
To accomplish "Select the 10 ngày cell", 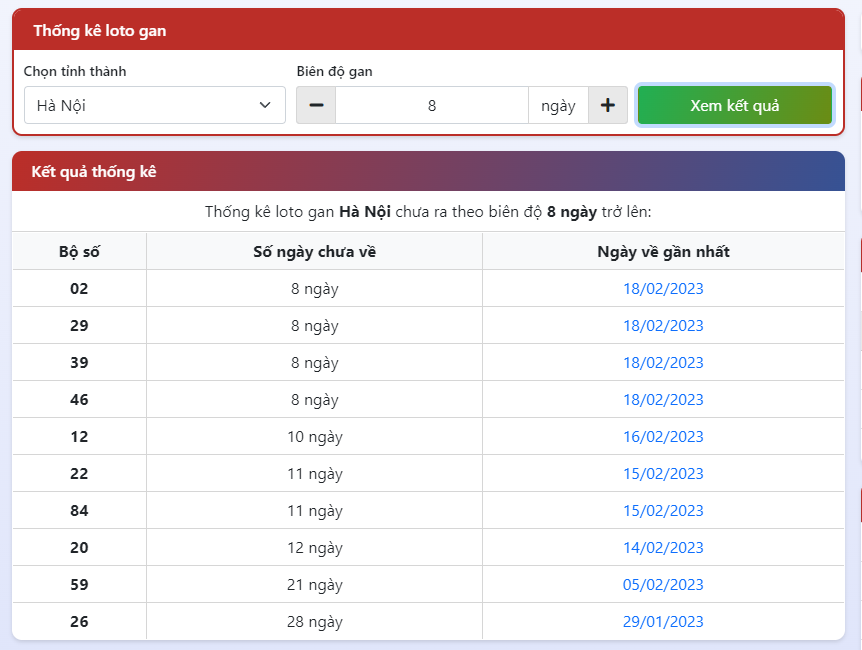I will click(x=314, y=437).
